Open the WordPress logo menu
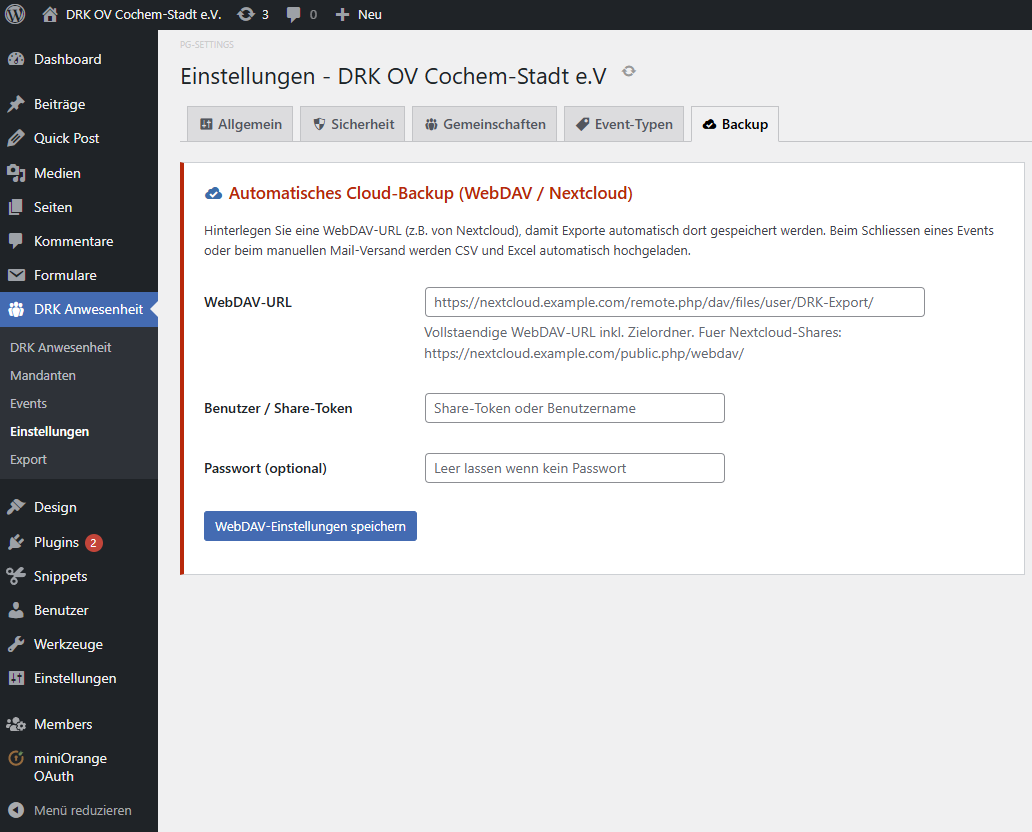1032x832 pixels. click(x=15, y=14)
